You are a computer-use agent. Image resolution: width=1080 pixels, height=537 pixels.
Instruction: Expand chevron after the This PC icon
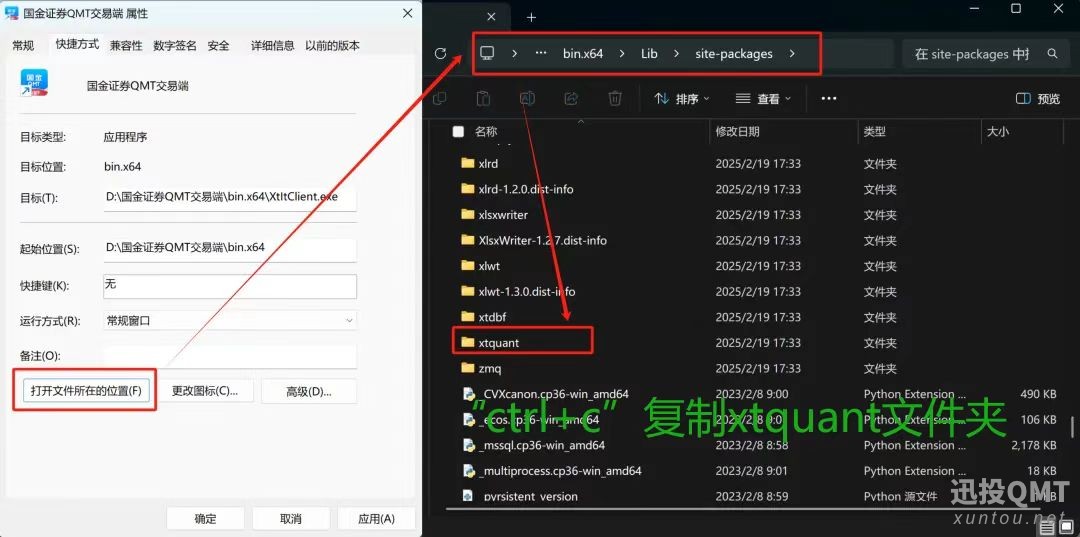point(515,54)
